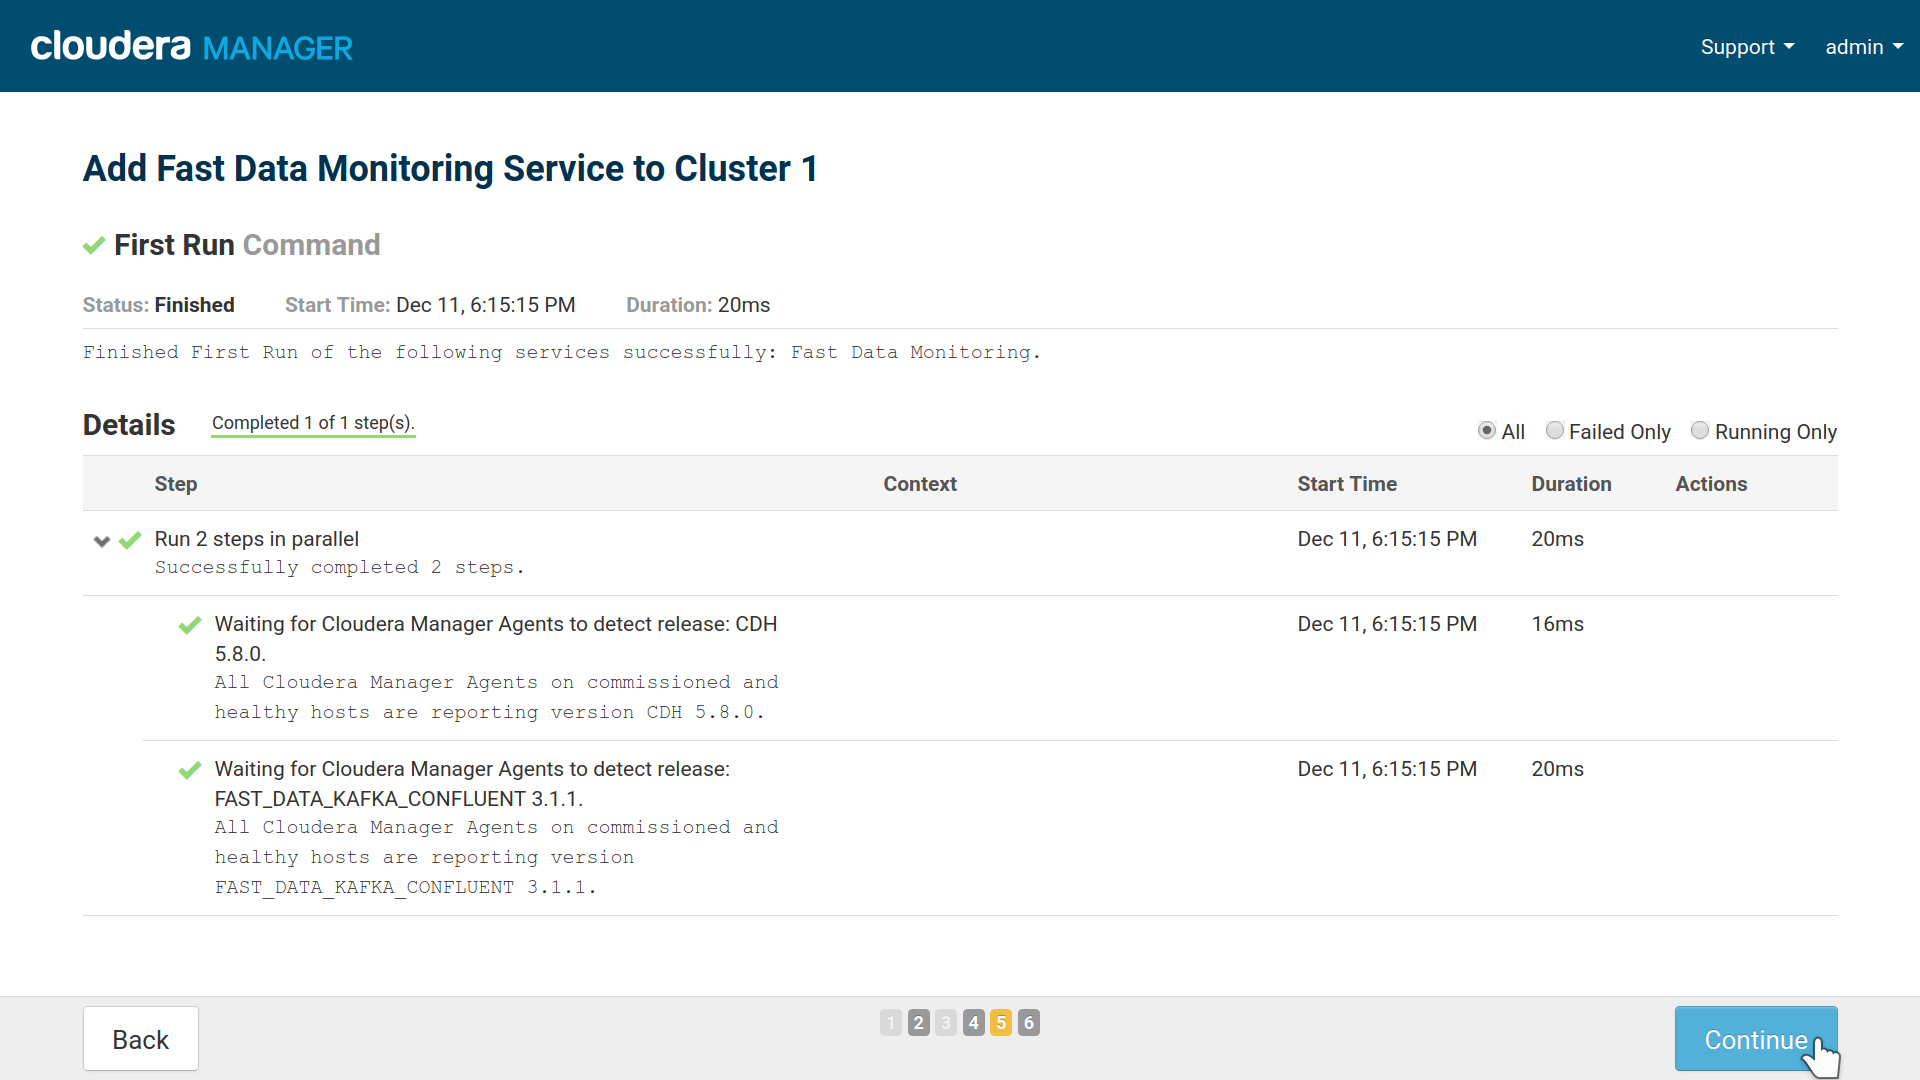Select the Running Only radio button
Image resolution: width=1920 pixels, height=1080 pixels.
pyautogui.click(x=1700, y=431)
